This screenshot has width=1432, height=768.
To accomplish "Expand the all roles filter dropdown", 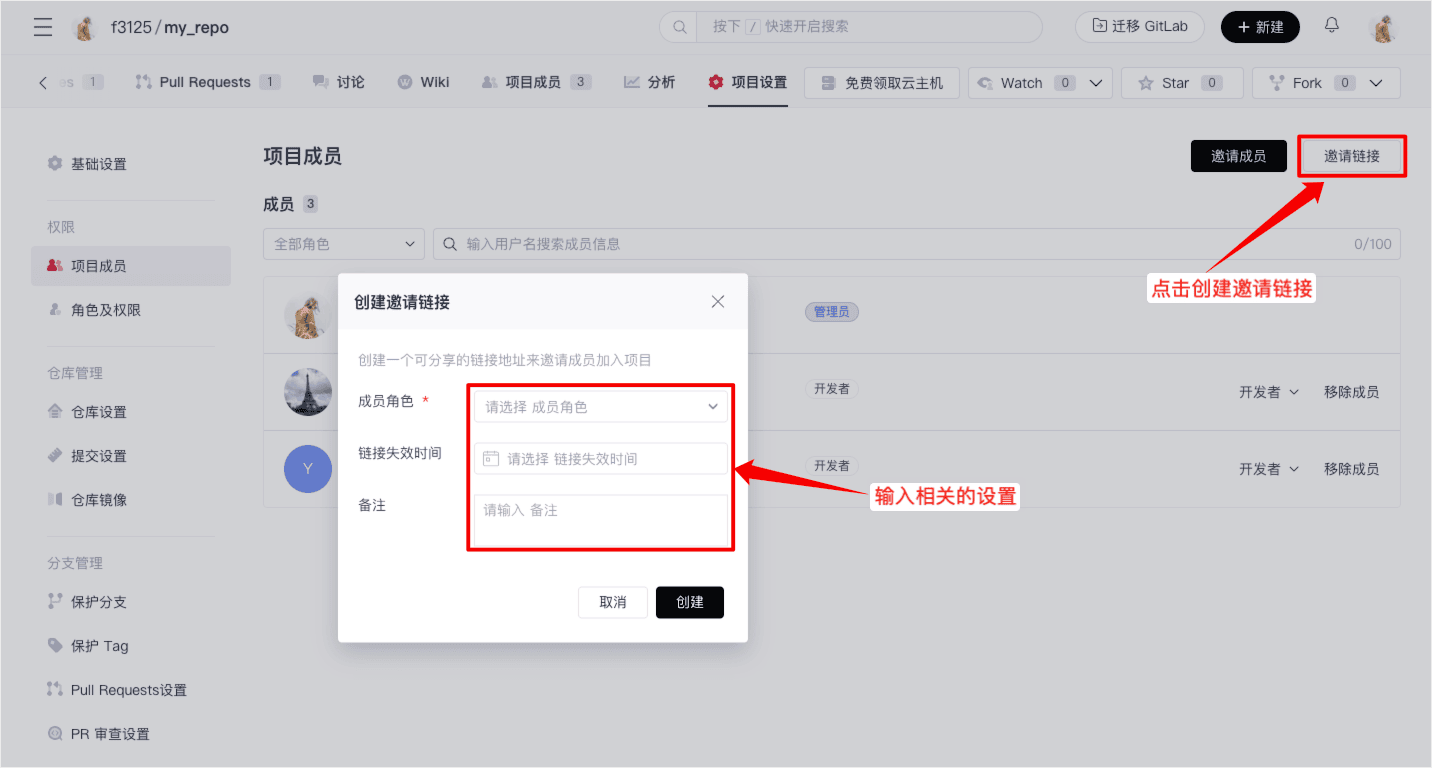I will click(344, 244).
